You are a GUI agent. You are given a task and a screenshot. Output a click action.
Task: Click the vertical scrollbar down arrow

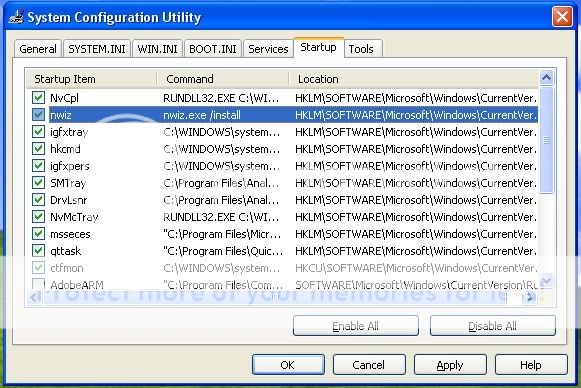(x=547, y=281)
